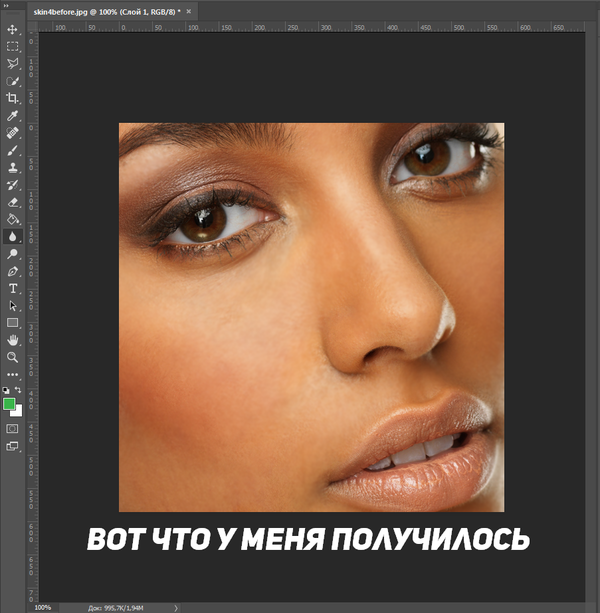Open the green foreground color swatch
The width and height of the screenshot is (600, 613).
[x=9, y=404]
